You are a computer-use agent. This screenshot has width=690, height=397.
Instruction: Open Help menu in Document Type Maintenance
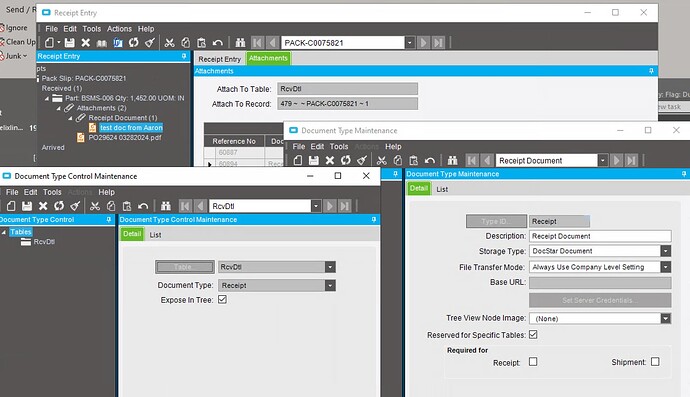393,147
